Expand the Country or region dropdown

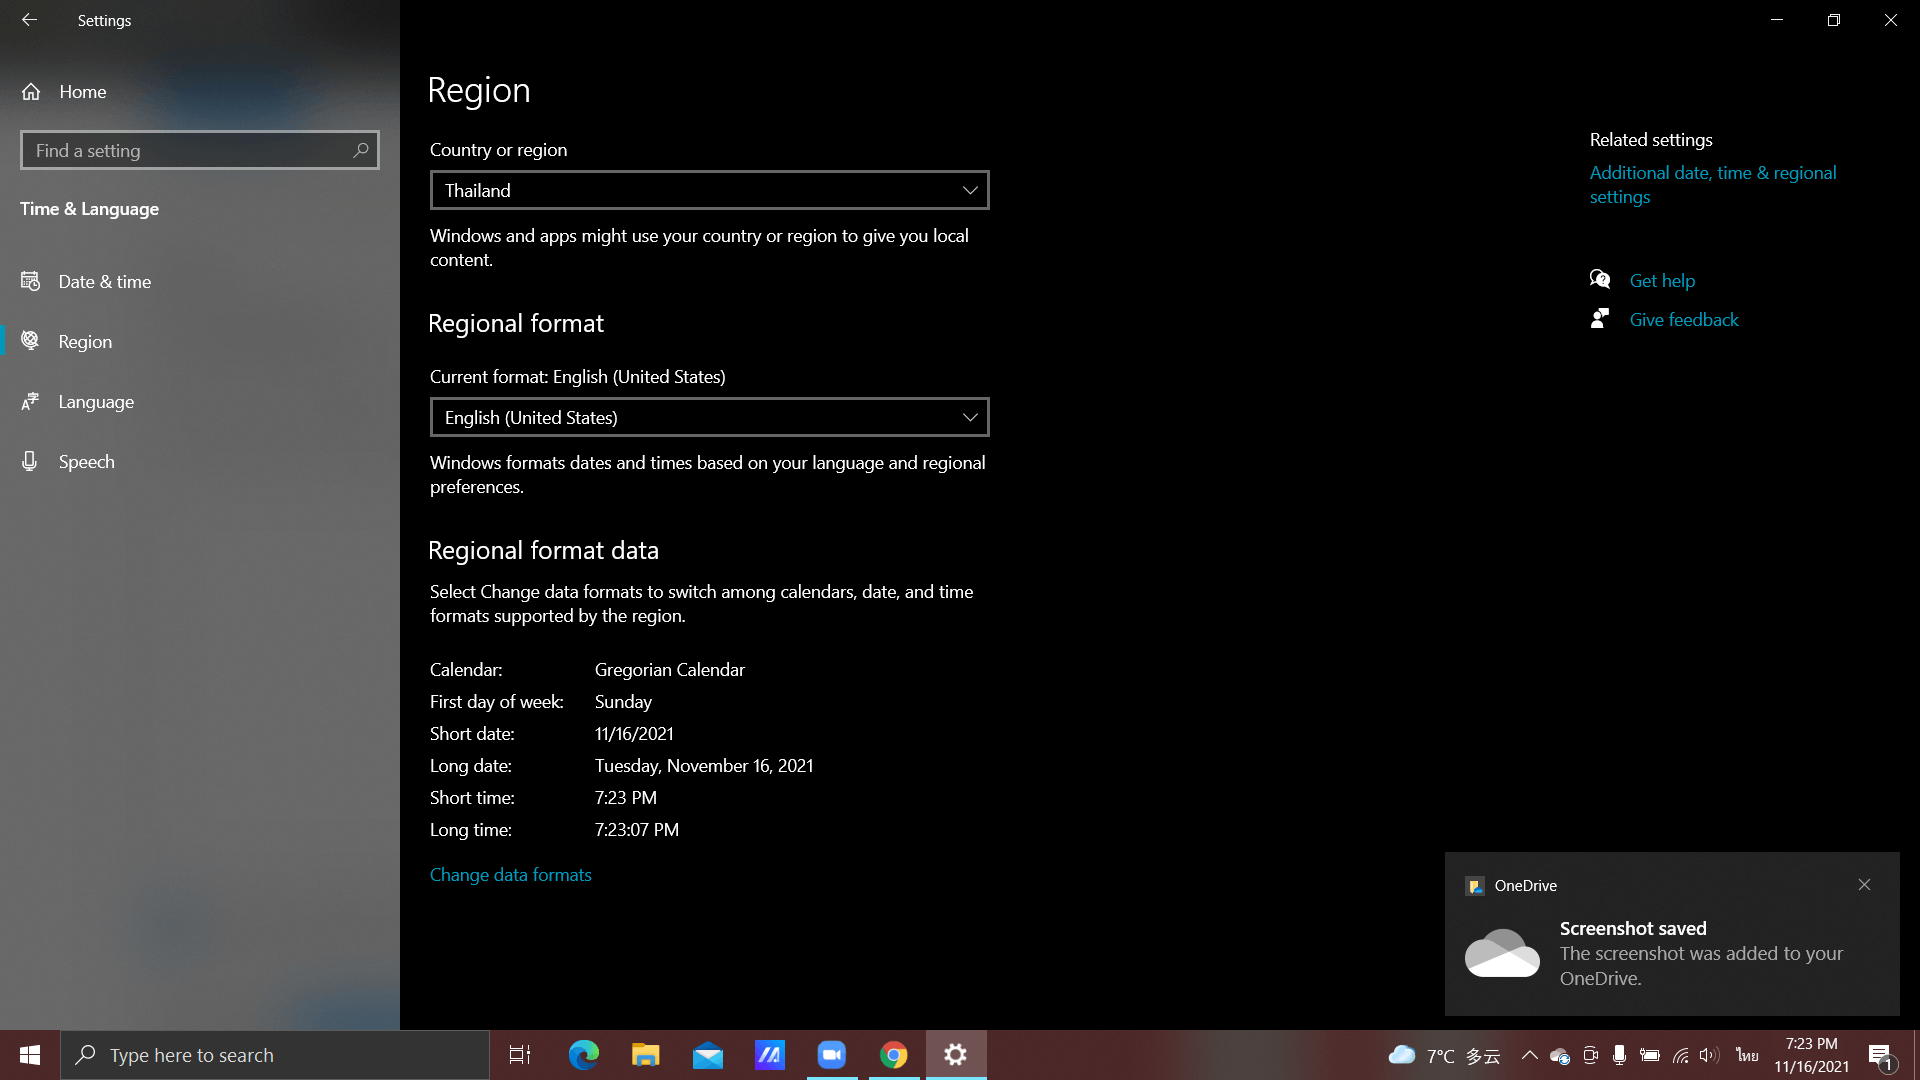[x=709, y=190]
